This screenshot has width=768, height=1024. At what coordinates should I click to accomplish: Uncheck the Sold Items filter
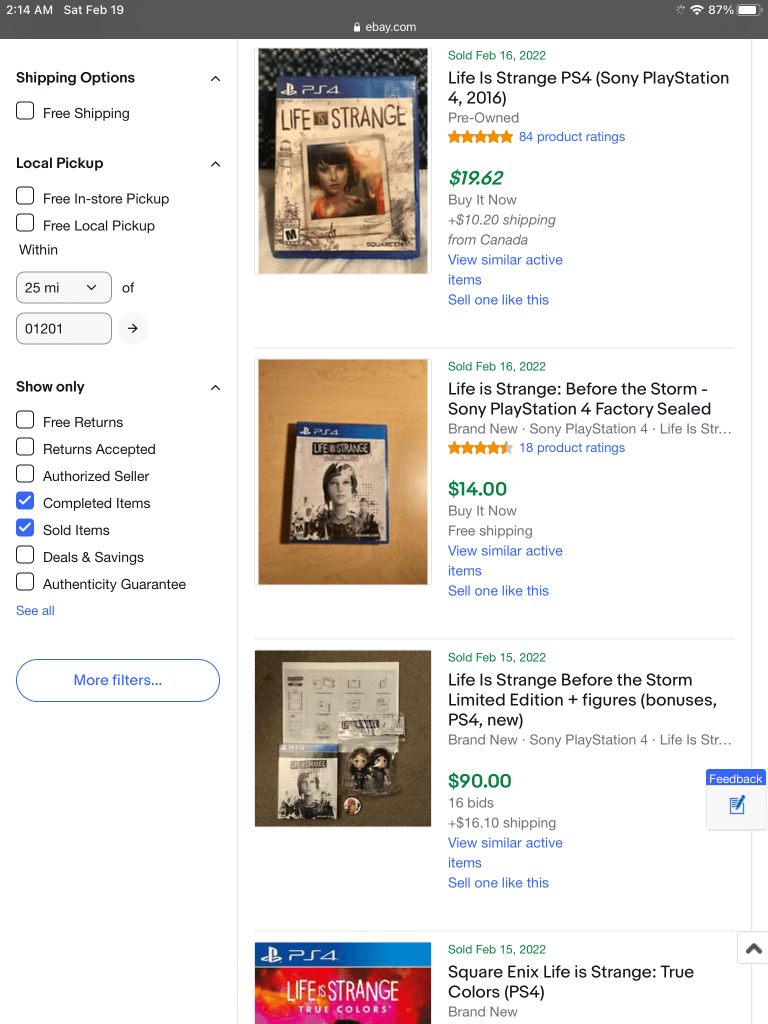tap(25, 529)
